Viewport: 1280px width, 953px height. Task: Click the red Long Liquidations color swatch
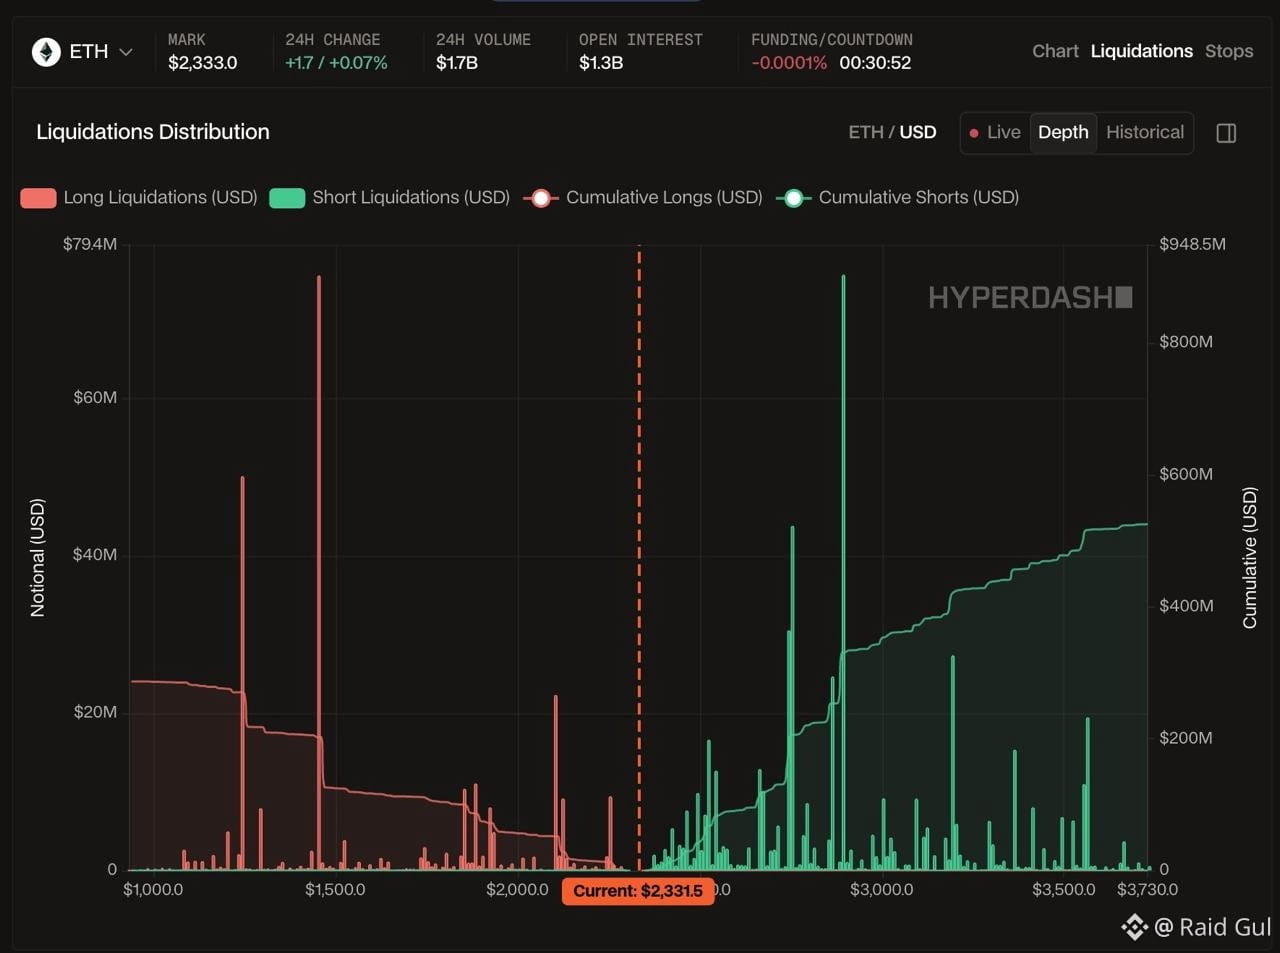38,198
